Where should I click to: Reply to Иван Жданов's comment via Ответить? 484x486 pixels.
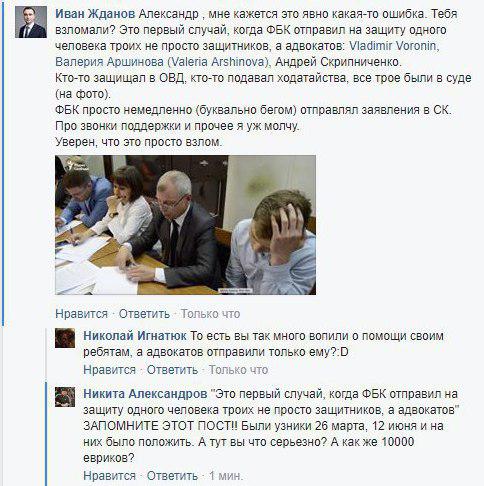[144, 314]
